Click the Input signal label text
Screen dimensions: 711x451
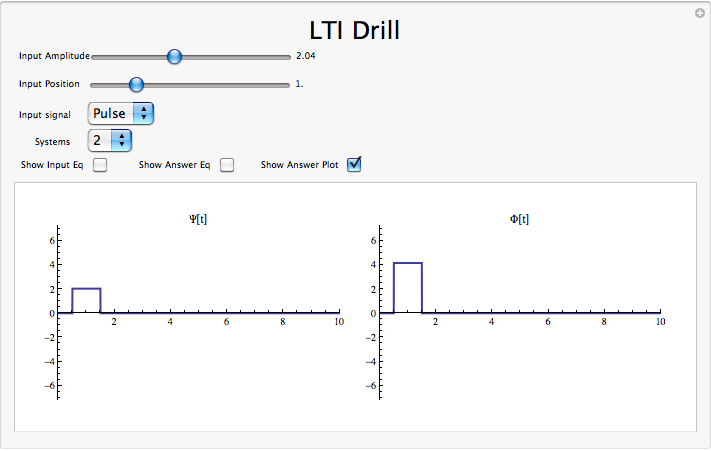click(45, 115)
